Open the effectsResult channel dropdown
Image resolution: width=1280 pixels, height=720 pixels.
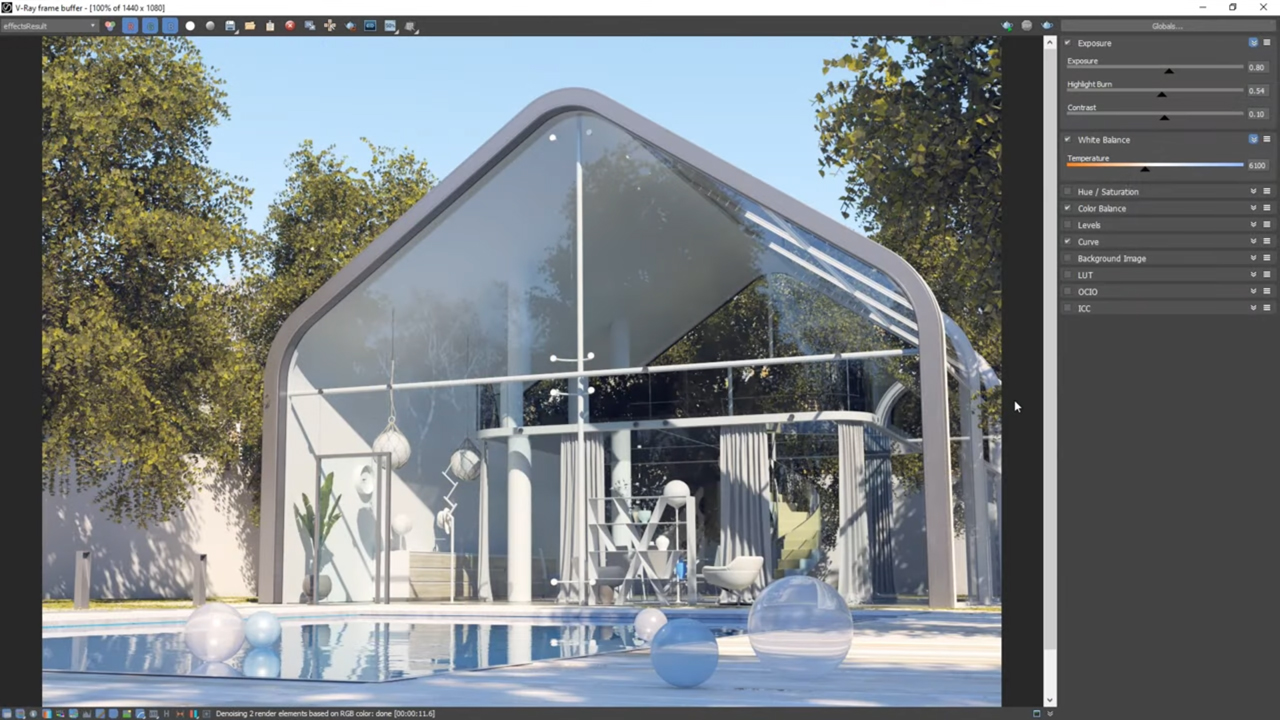coord(49,26)
